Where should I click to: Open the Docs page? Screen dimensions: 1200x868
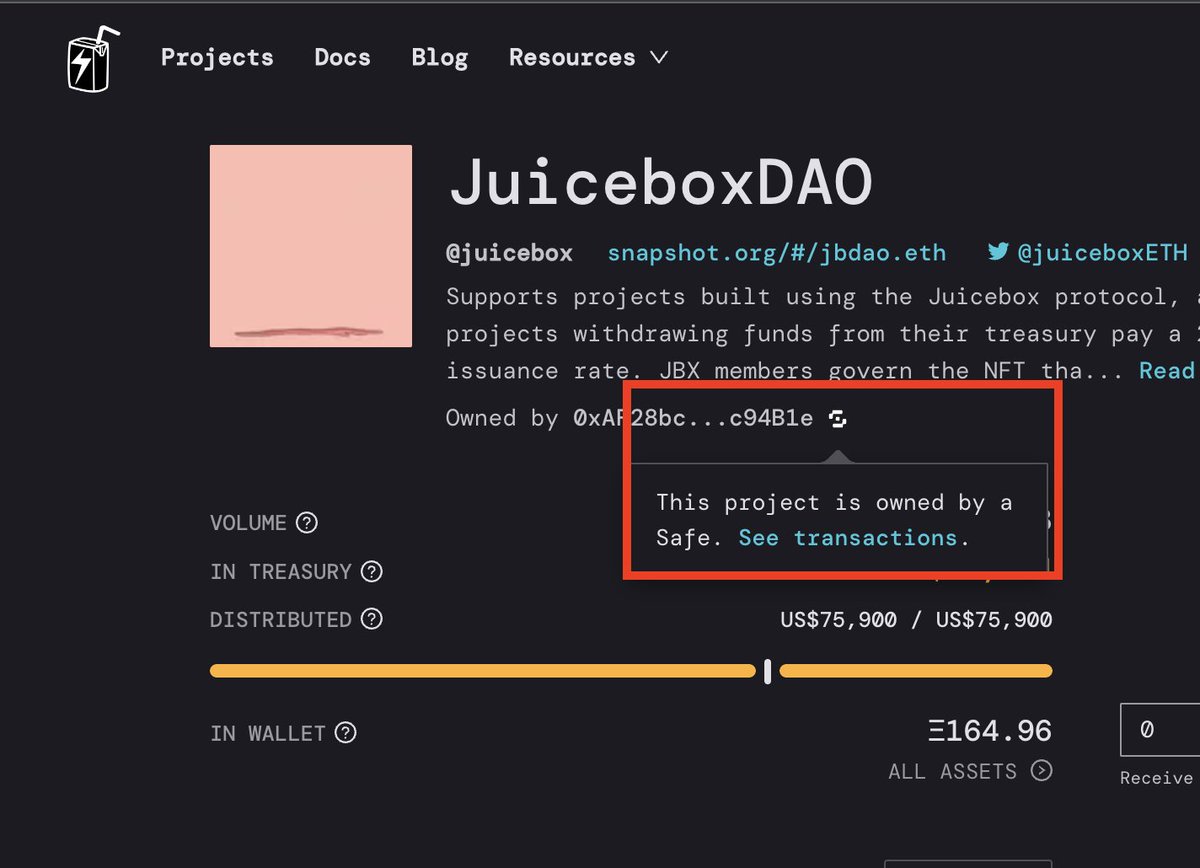(x=342, y=57)
